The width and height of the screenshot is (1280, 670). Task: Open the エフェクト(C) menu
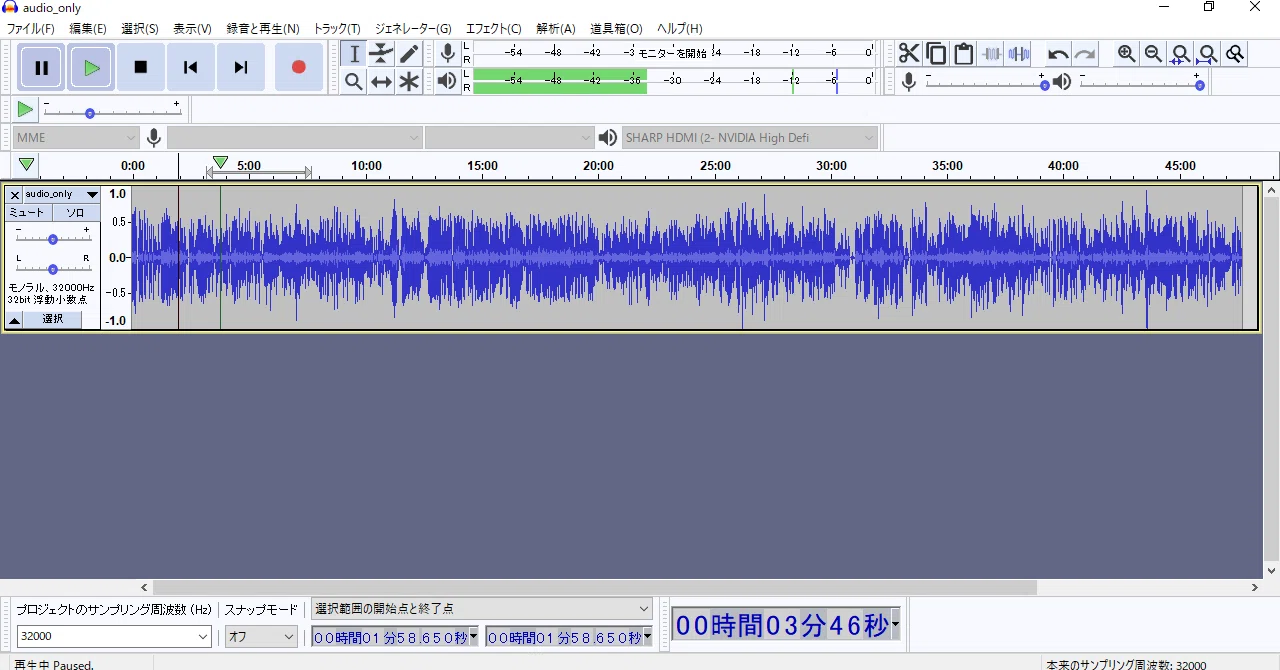pyautogui.click(x=494, y=29)
